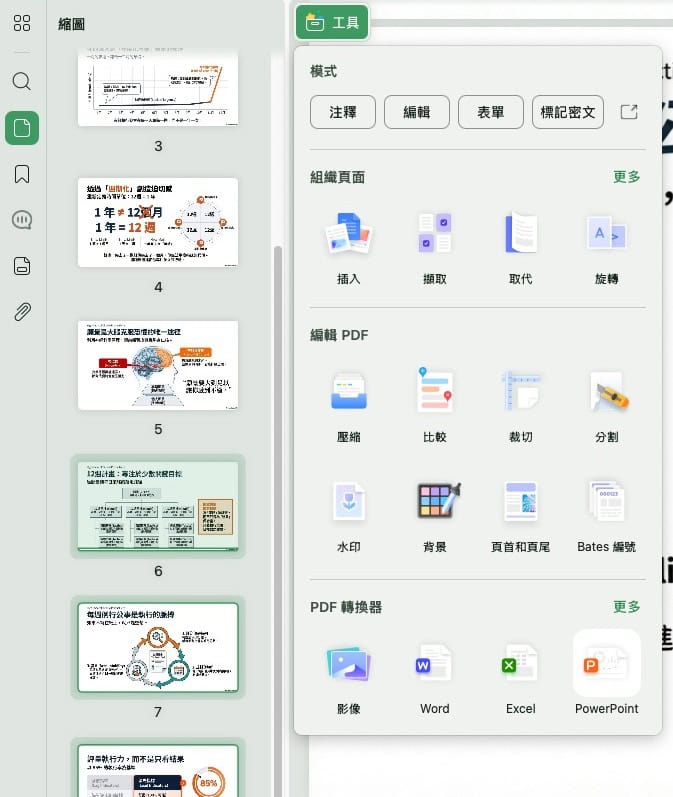Open 更多 link in 組織頁面 section
This screenshot has width=673, height=797.
pos(626,177)
